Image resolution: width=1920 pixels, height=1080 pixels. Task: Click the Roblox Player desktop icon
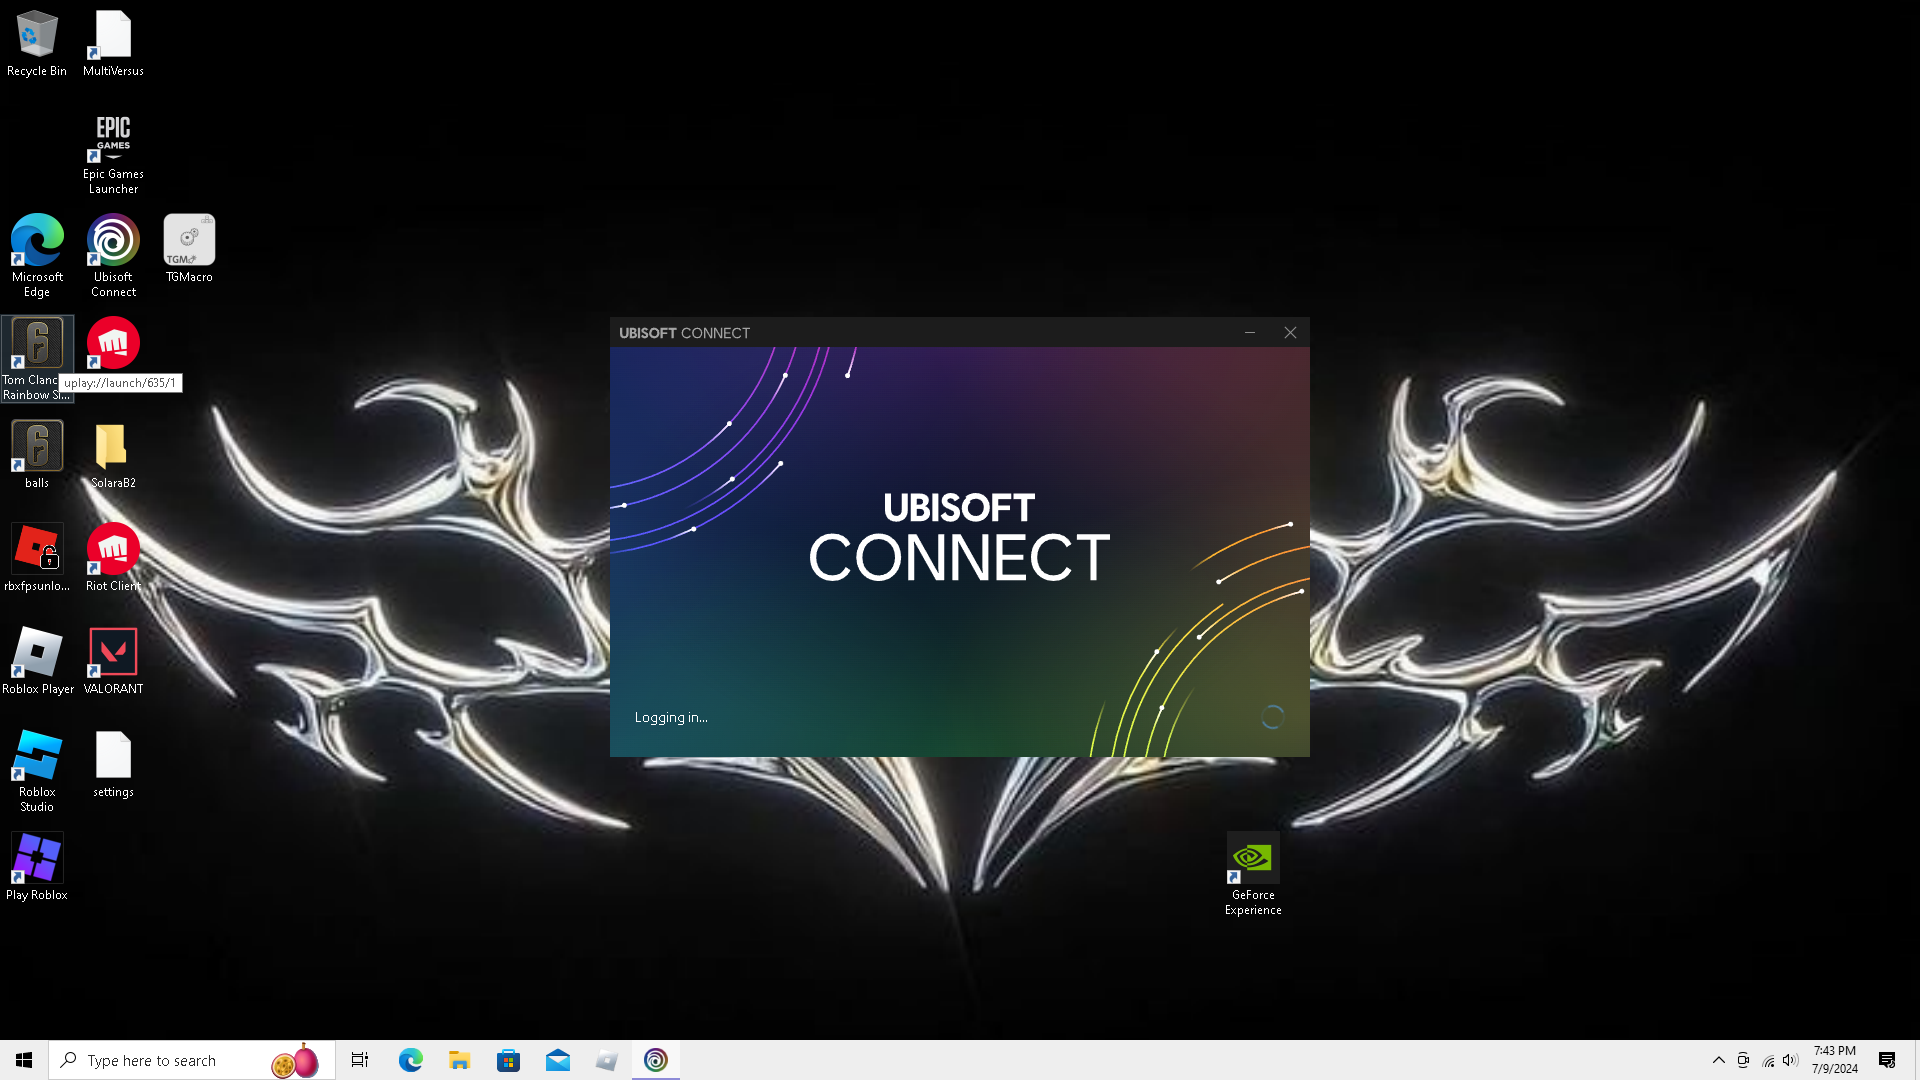[37, 653]
